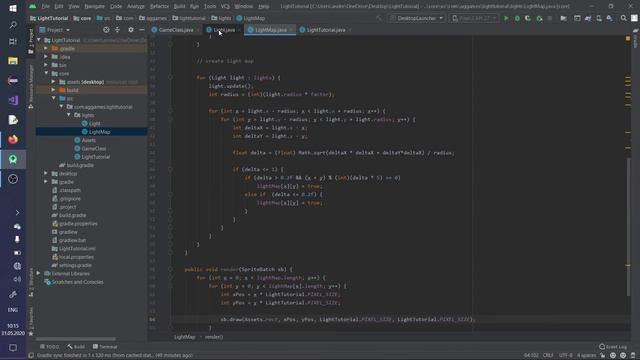The image size is (640, 360).
Task: Click the lights breadcrumb in navigation bar
Action: tap(222, 18)
